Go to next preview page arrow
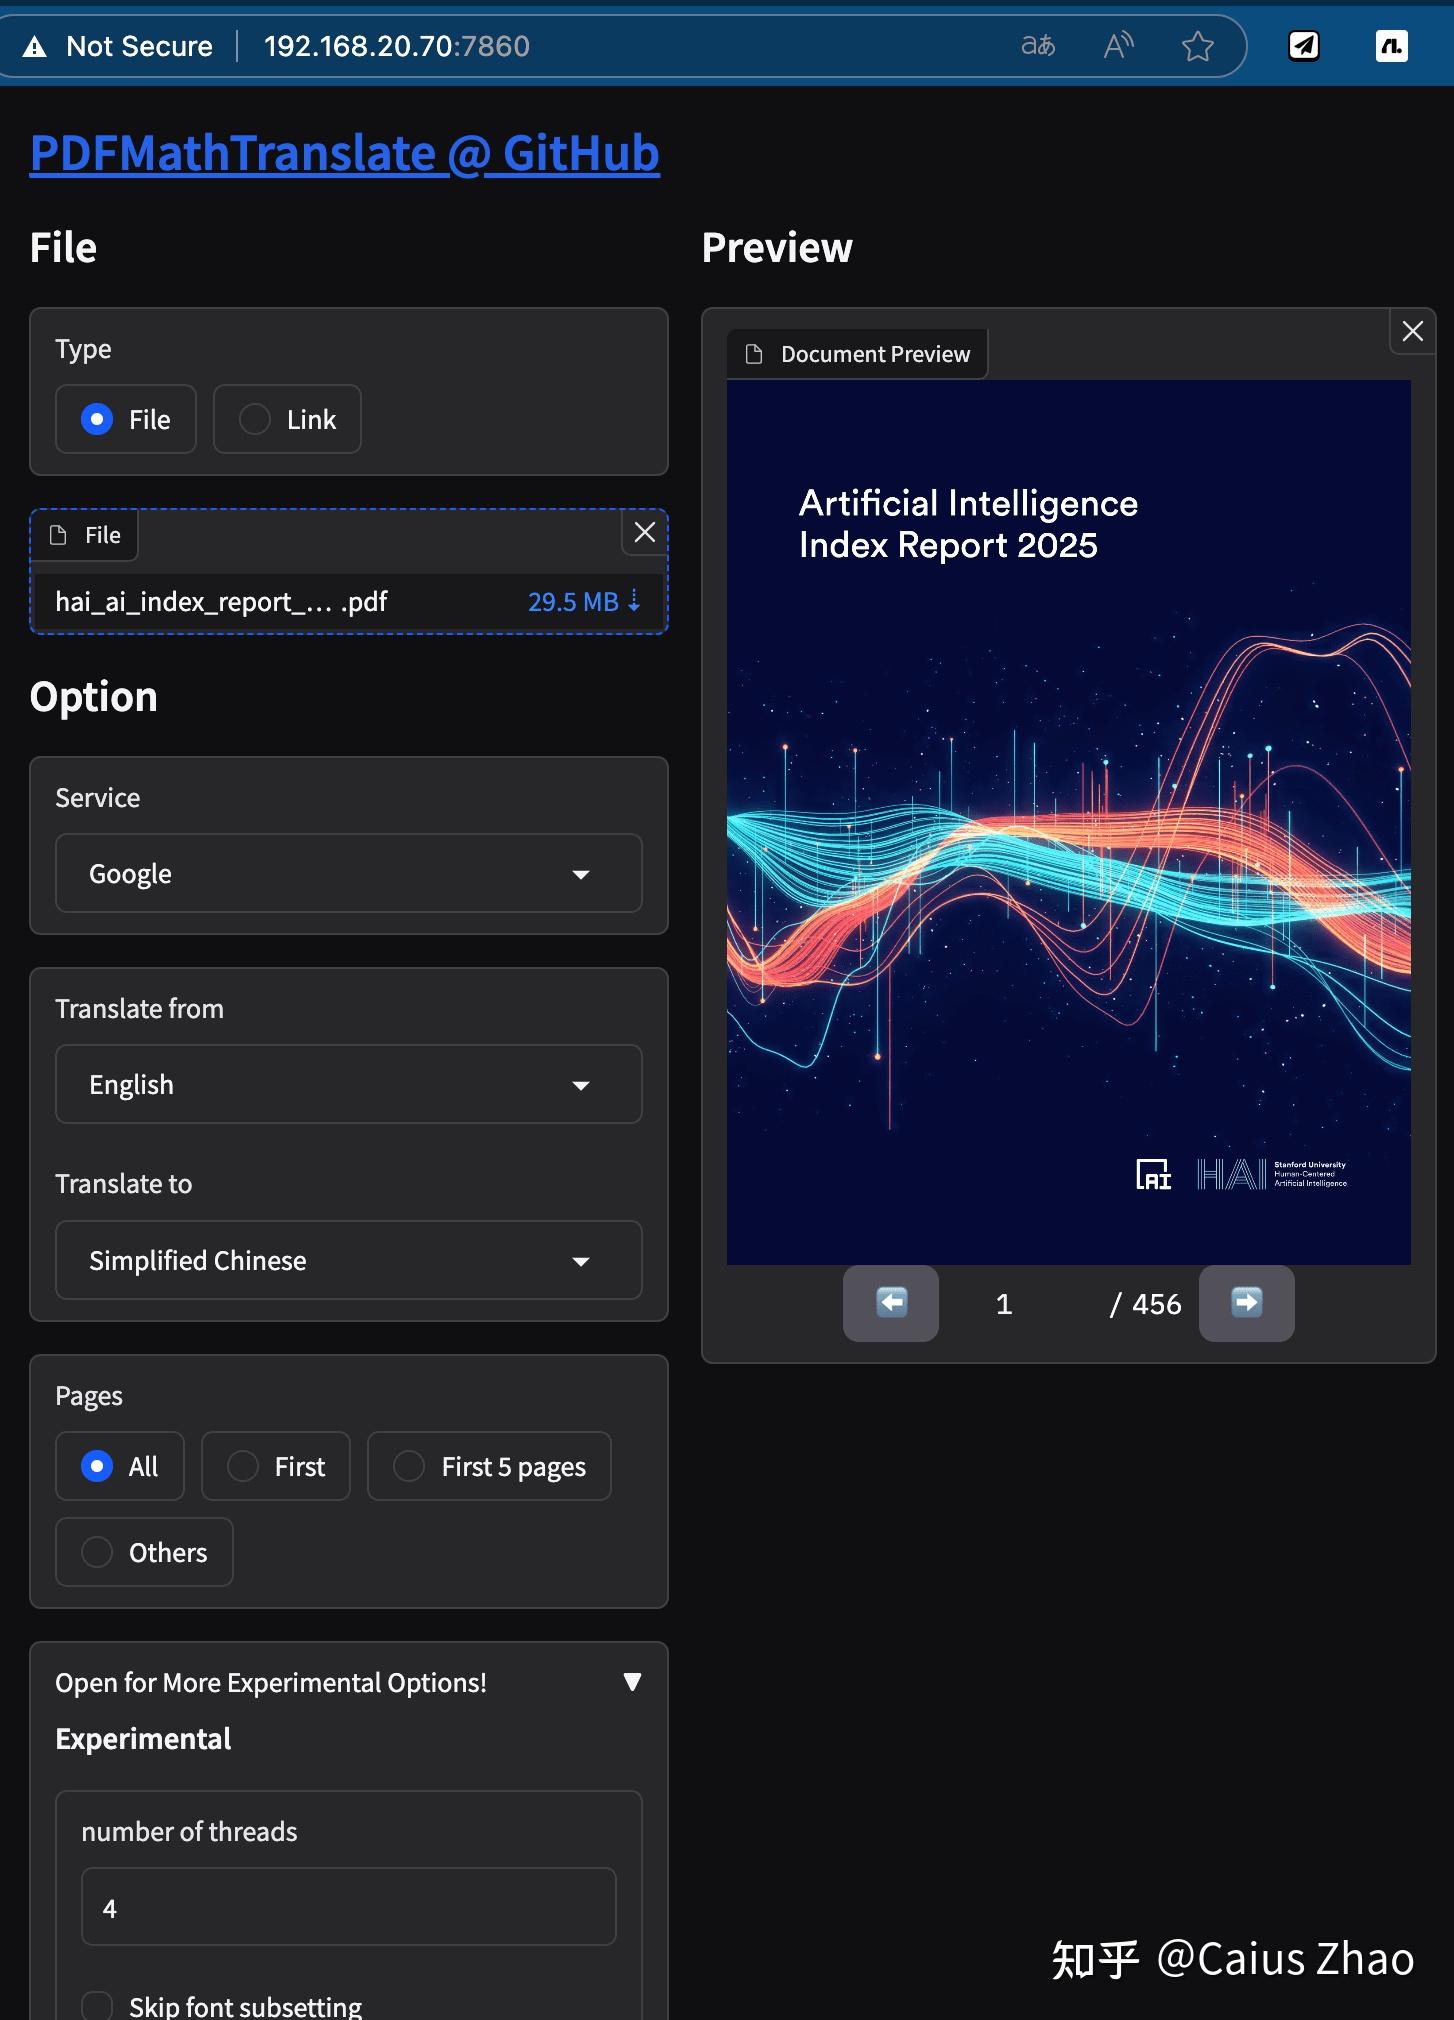This screenshot has height=2020, width=1454. pos(1247,1303)
